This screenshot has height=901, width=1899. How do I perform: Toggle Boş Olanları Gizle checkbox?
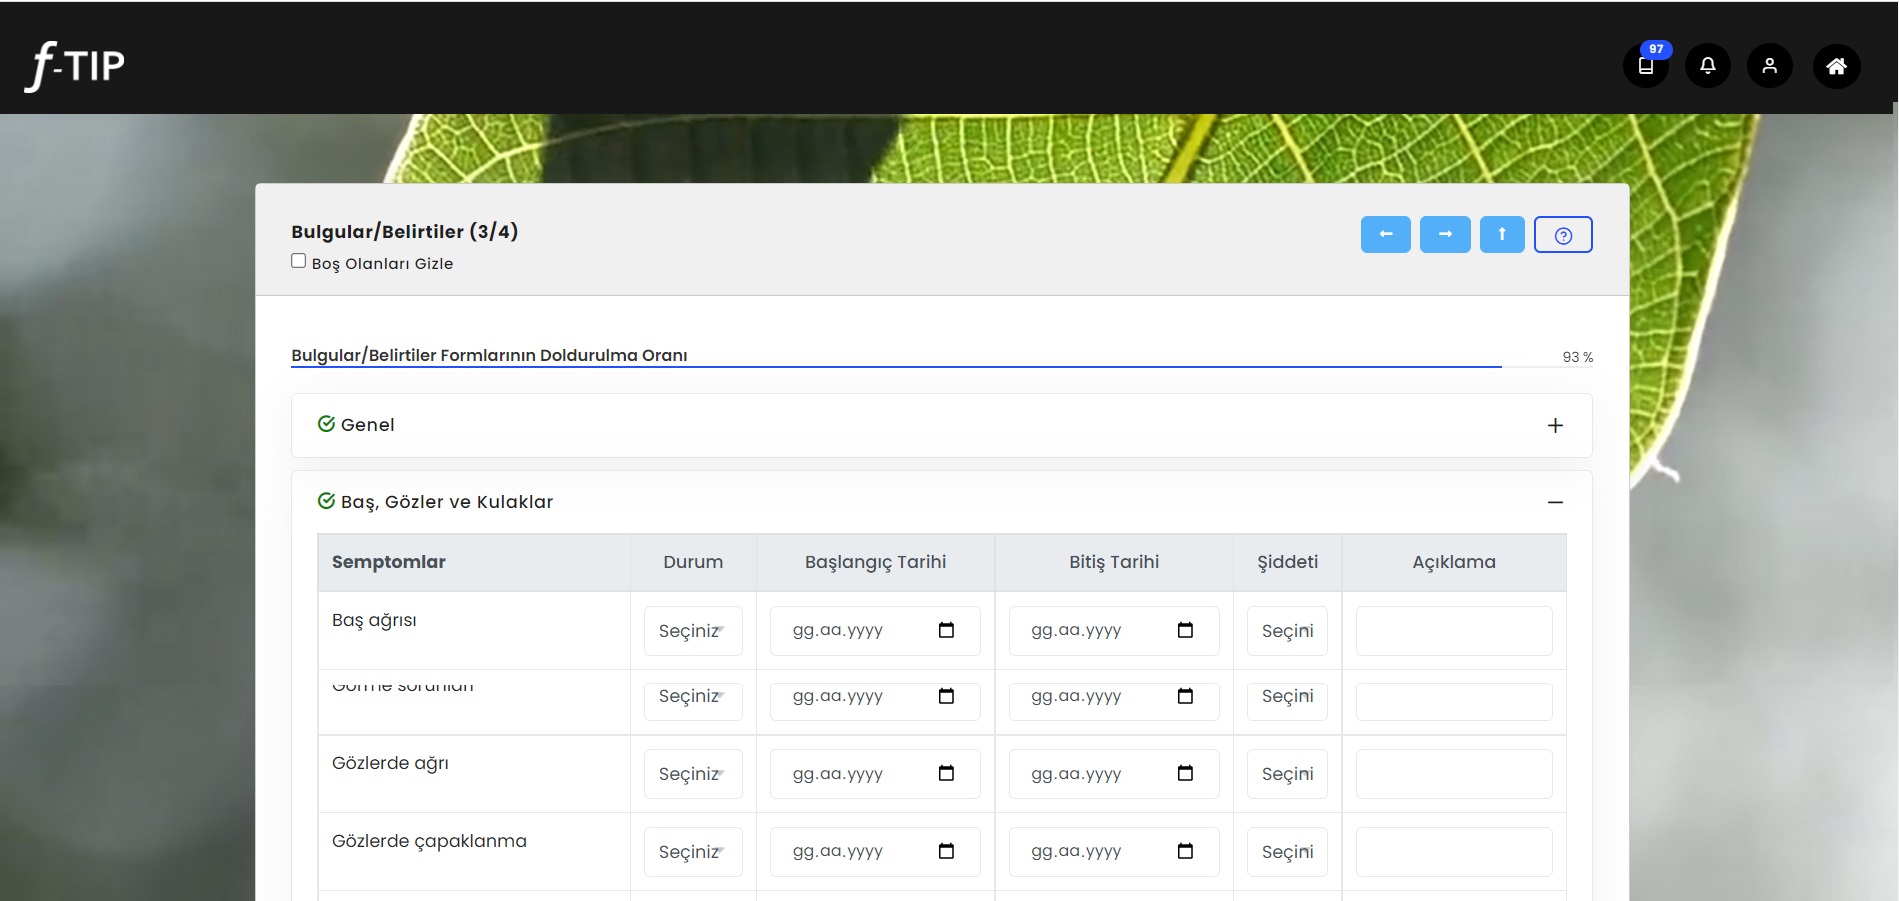[298, 261]
